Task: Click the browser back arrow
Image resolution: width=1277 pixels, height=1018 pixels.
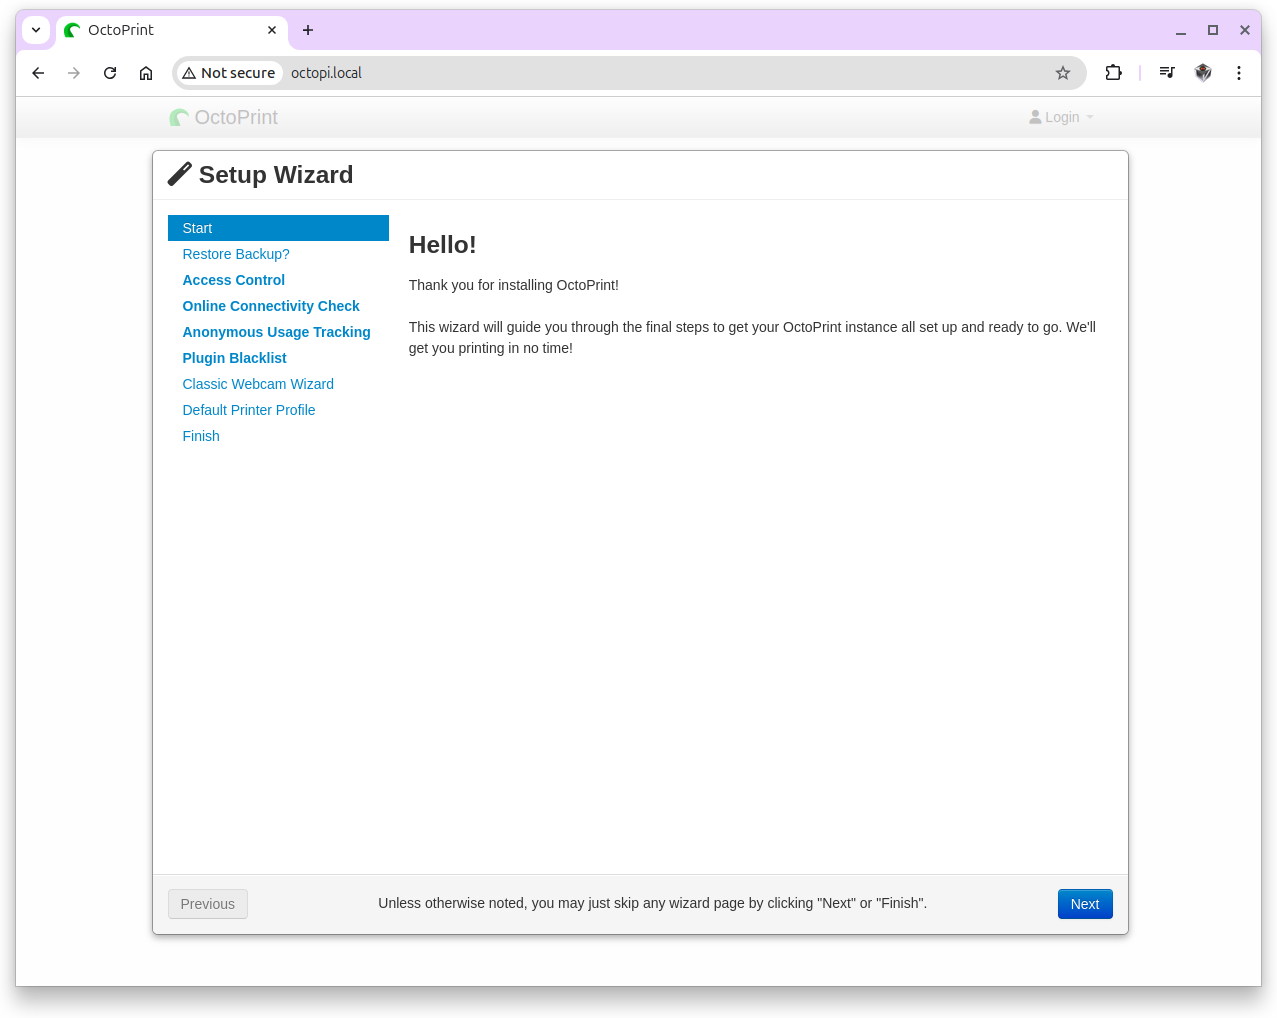Action: pos(38,73)
